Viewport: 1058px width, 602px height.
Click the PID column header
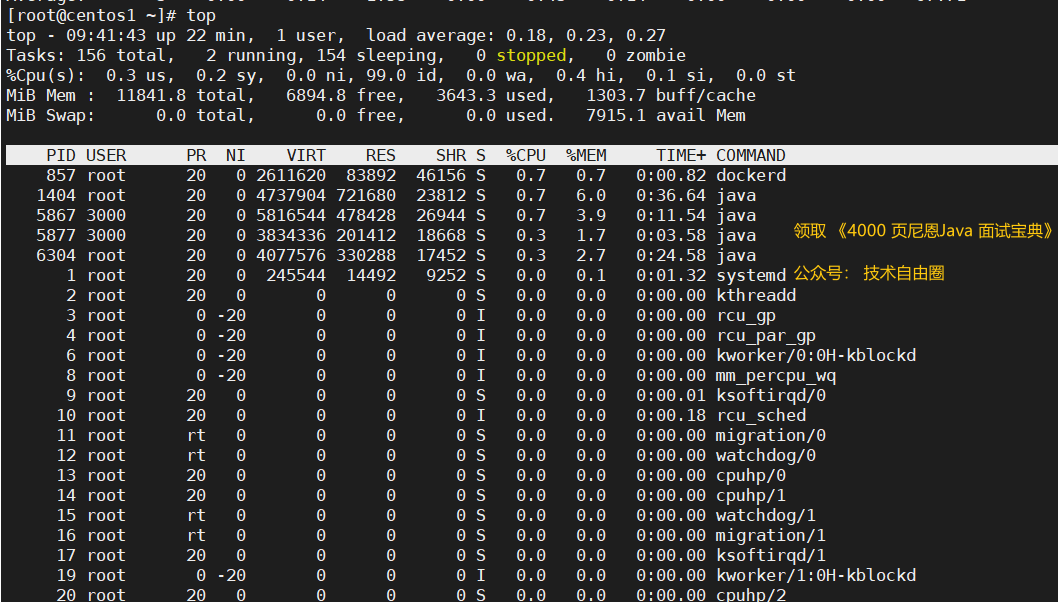point(61,155)
